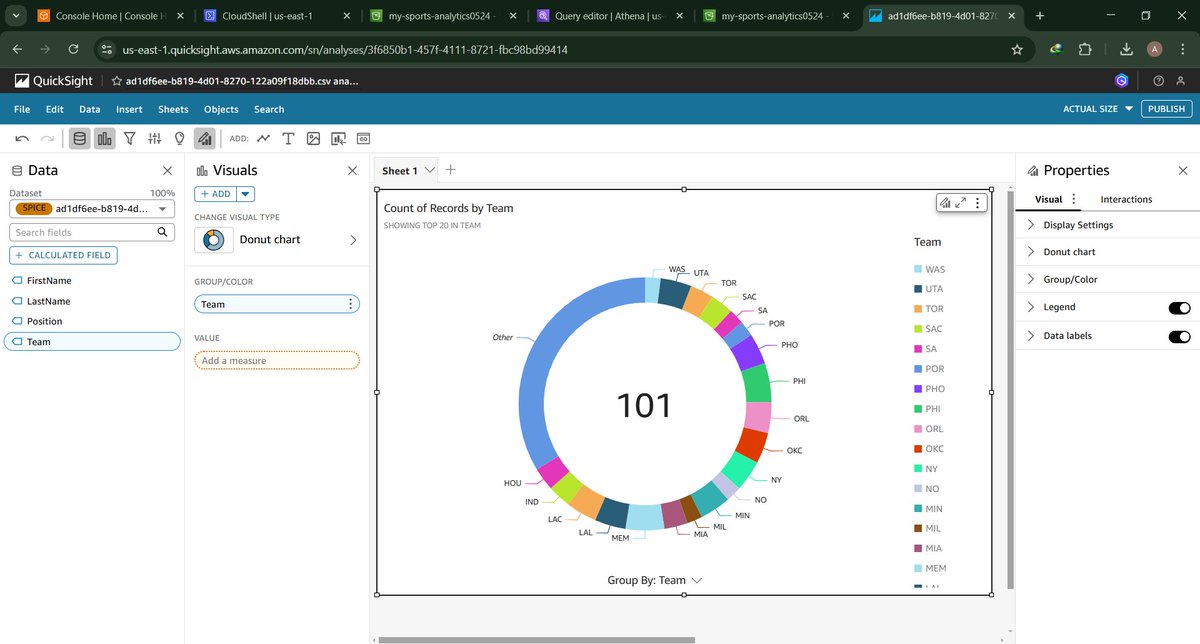
Task: Open the Parameters sliders icon
Action: 155,139
